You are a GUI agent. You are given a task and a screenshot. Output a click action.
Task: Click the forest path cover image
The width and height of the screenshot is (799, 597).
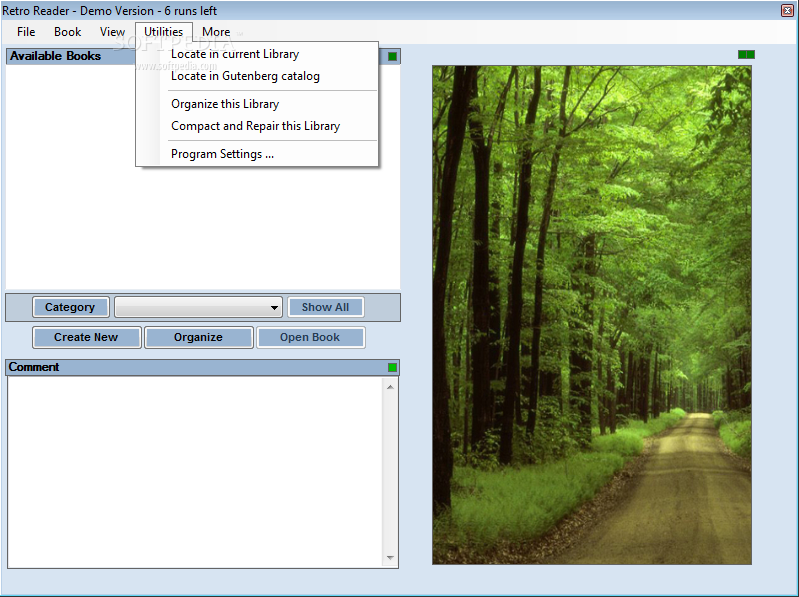click(x=592, y=315)
